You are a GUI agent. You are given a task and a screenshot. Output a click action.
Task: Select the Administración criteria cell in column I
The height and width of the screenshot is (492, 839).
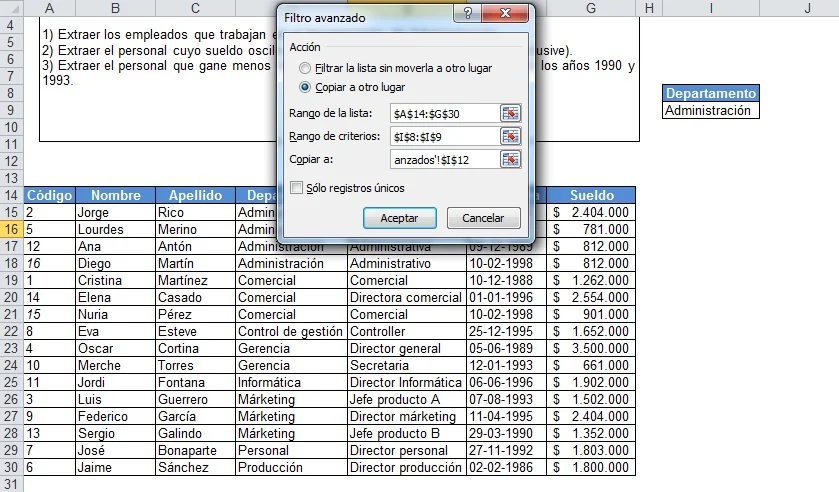710,111
